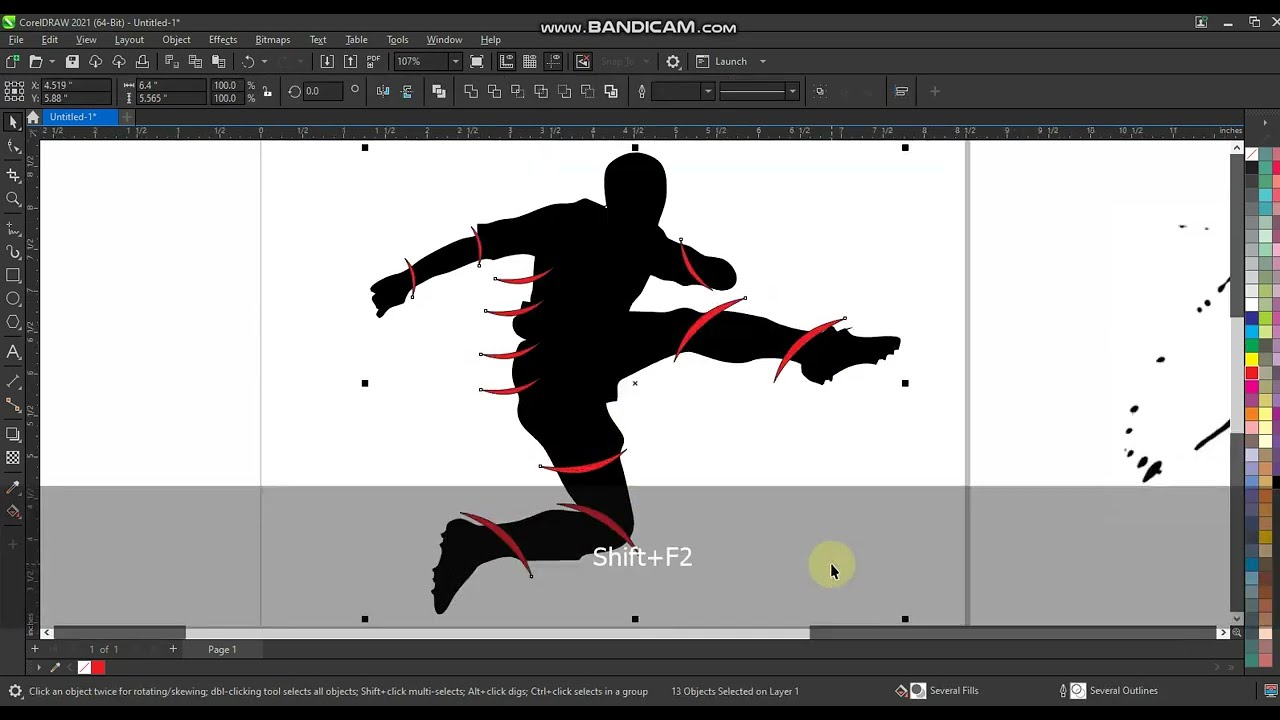Click the Print icon
The image size is (1280, 720).
point(142,62)
